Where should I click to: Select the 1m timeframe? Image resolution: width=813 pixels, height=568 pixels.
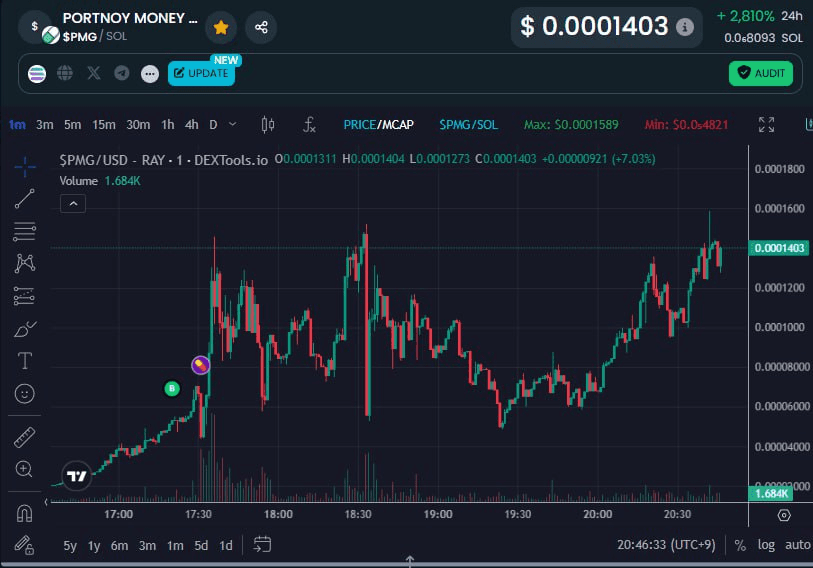pyautogui.click(x=17, y=124)
